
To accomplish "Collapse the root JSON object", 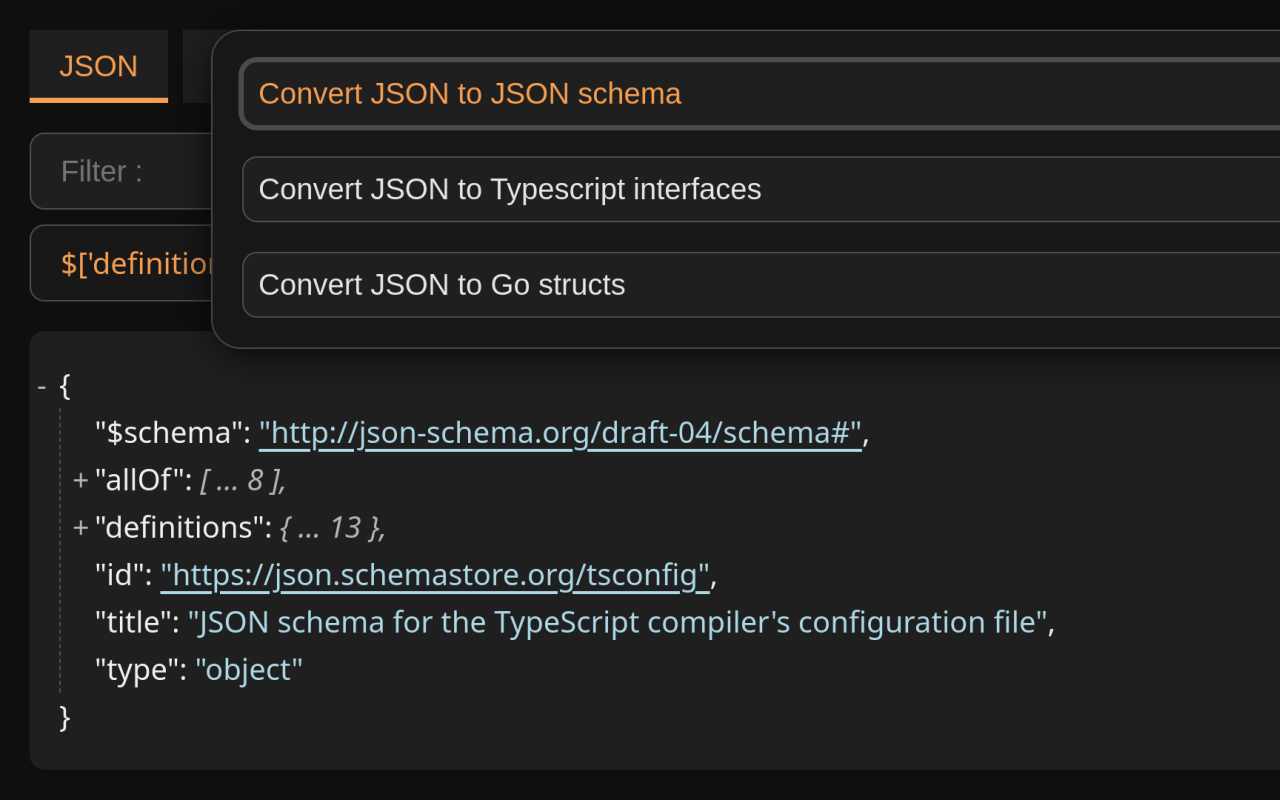I will [x=41, y=385].
